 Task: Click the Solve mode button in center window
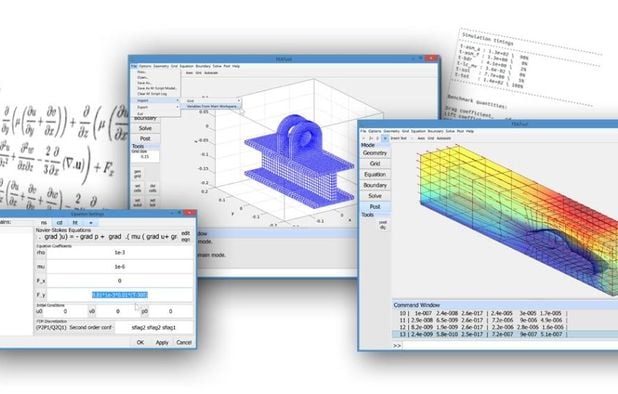(x=145, y=128)
